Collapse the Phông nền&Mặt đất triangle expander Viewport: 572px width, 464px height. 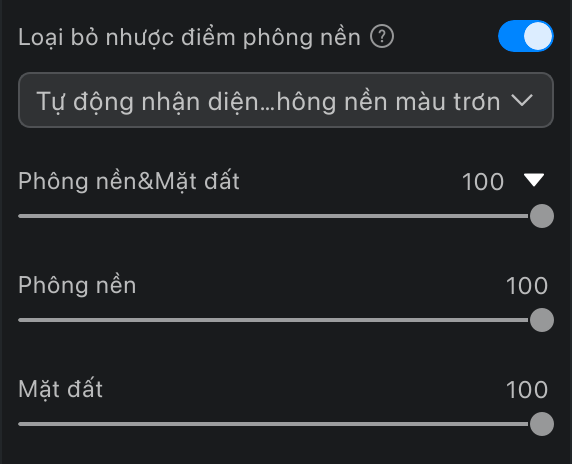(x=534, y=180)
